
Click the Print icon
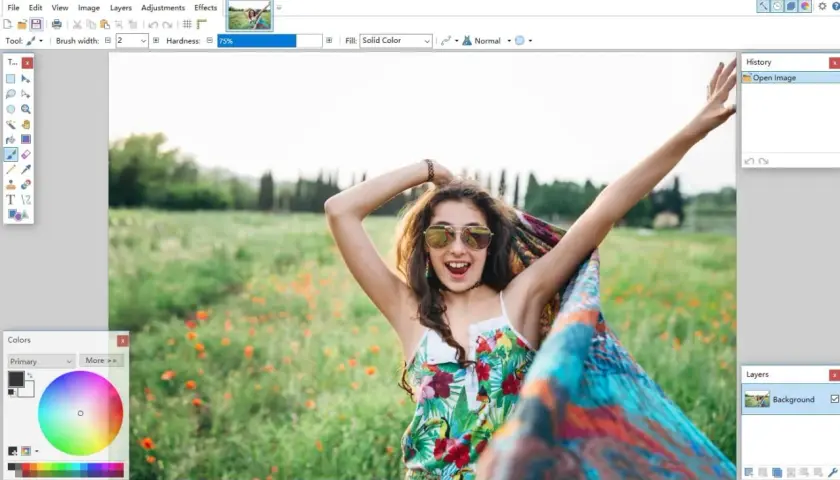[56, 24]
